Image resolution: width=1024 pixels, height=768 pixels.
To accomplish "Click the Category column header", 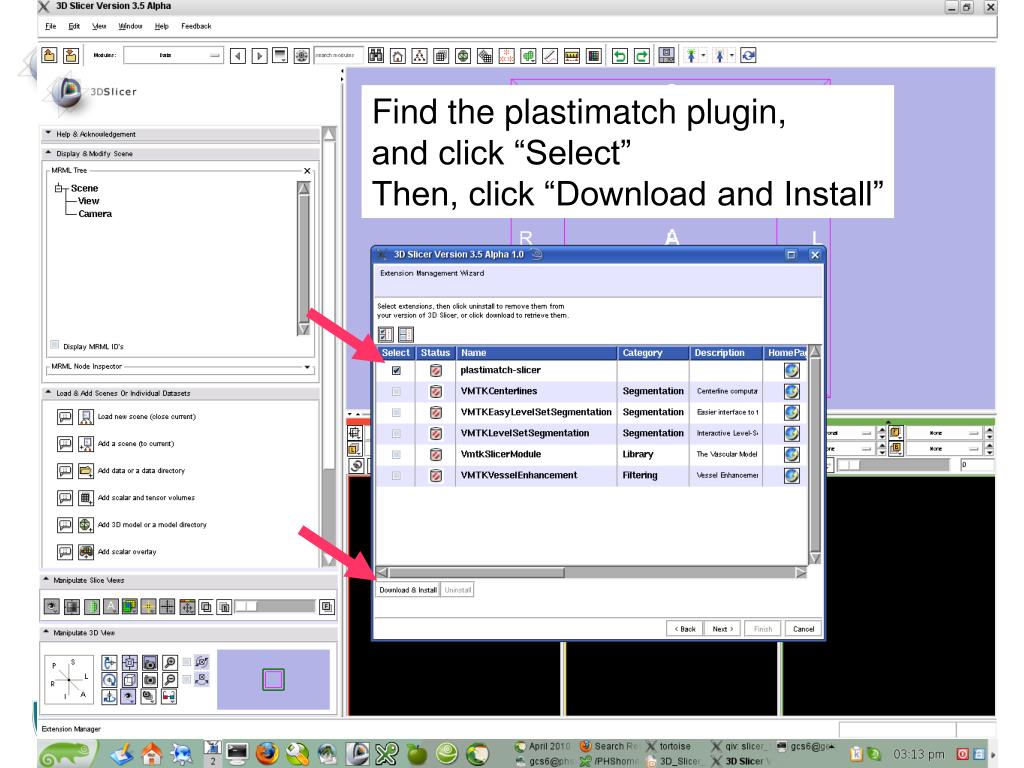I will pos(653,353).
